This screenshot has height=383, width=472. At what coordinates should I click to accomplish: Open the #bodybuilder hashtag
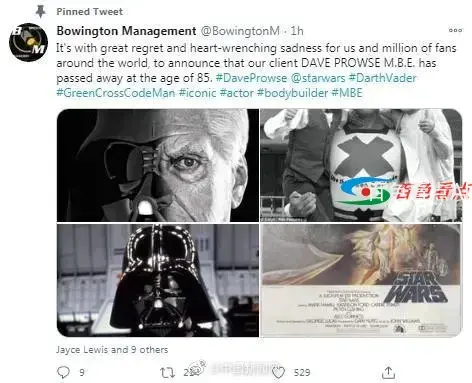point(292,93)
